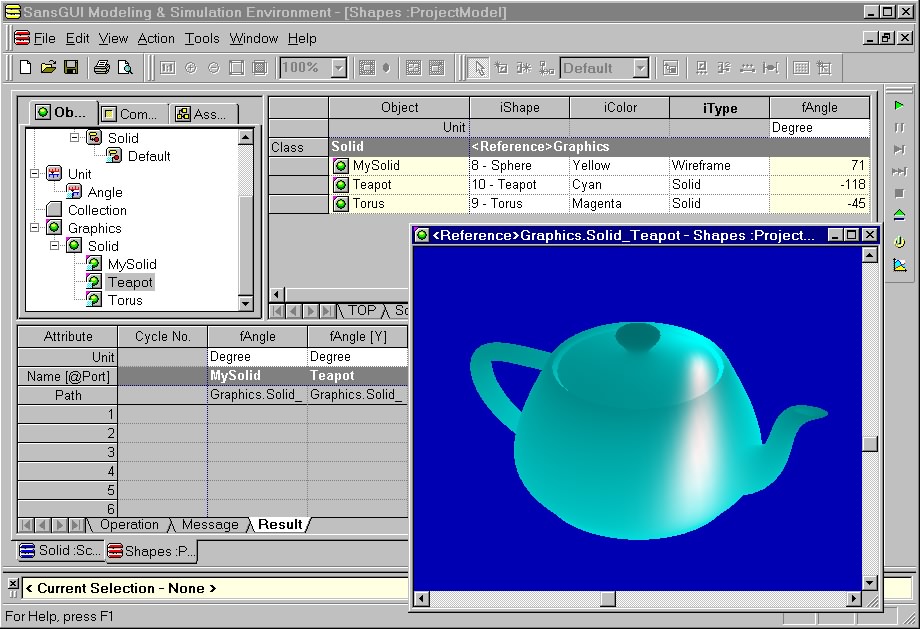Image resolution: width=920 pixels, height=629 pixels.
Task: Switch to the Com... tab in the left panel
Action: (x=130, y=114)
